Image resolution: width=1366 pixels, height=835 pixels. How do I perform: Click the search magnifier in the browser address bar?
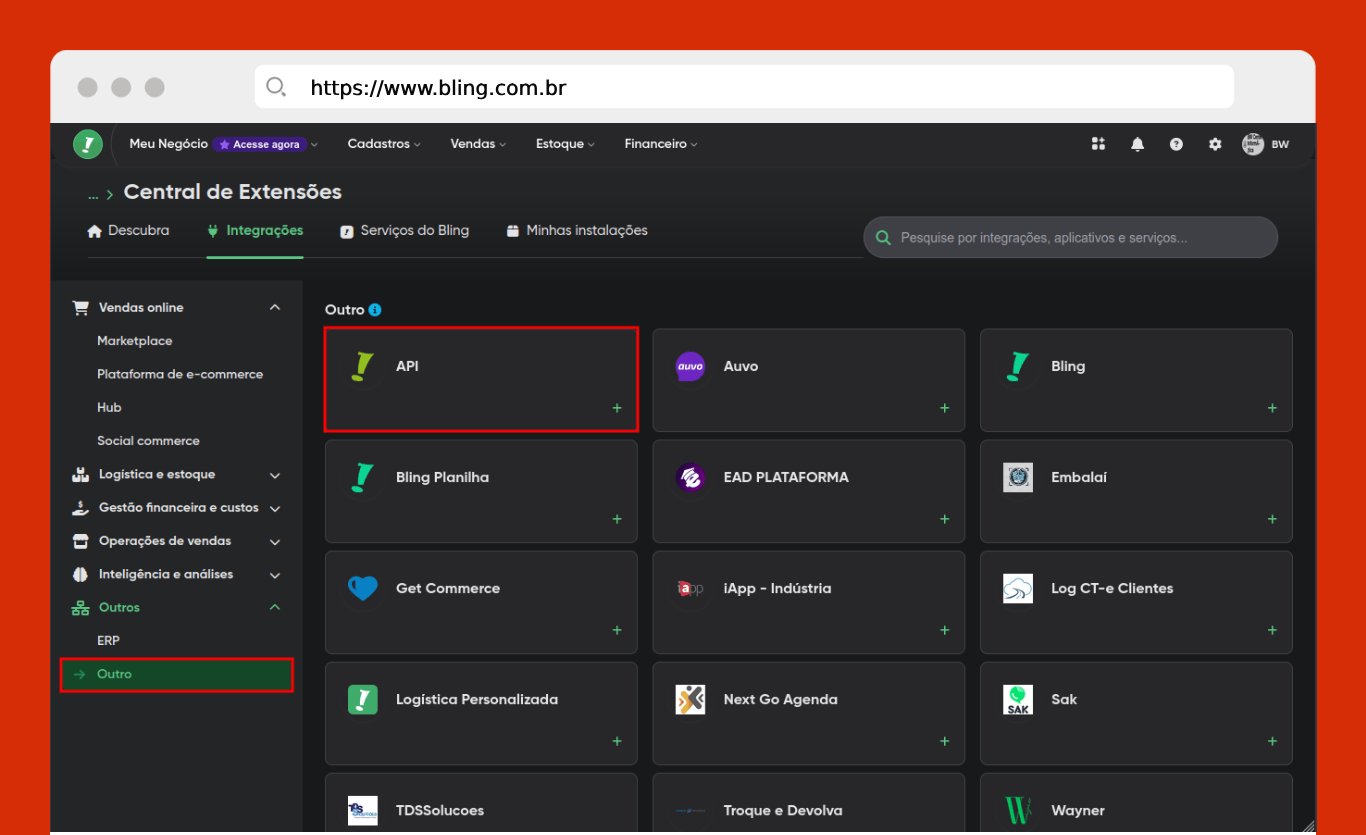[x=276, y=87]
